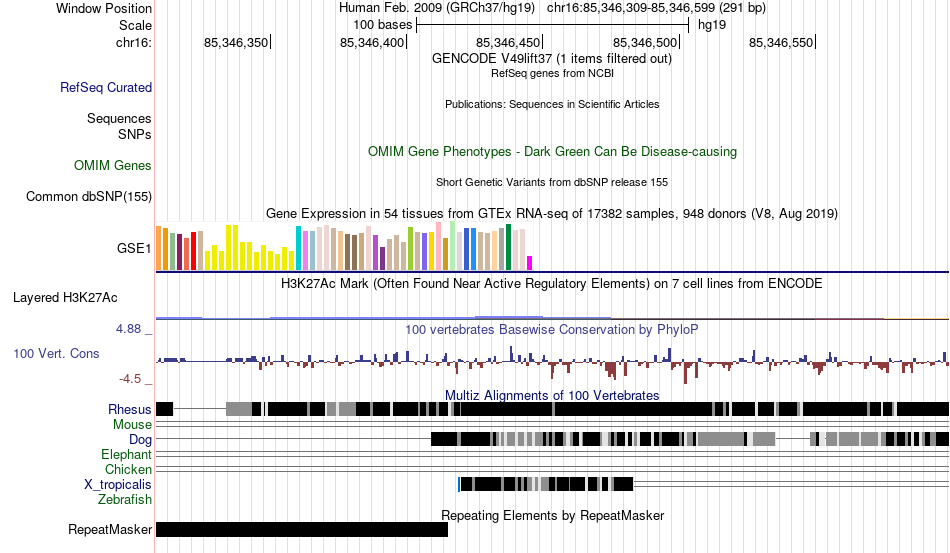Viewport: 950px width, 553px height.
Task: Click the PhyloP conservation score graph
Action: pyautogui.click(x=552, y=363)
